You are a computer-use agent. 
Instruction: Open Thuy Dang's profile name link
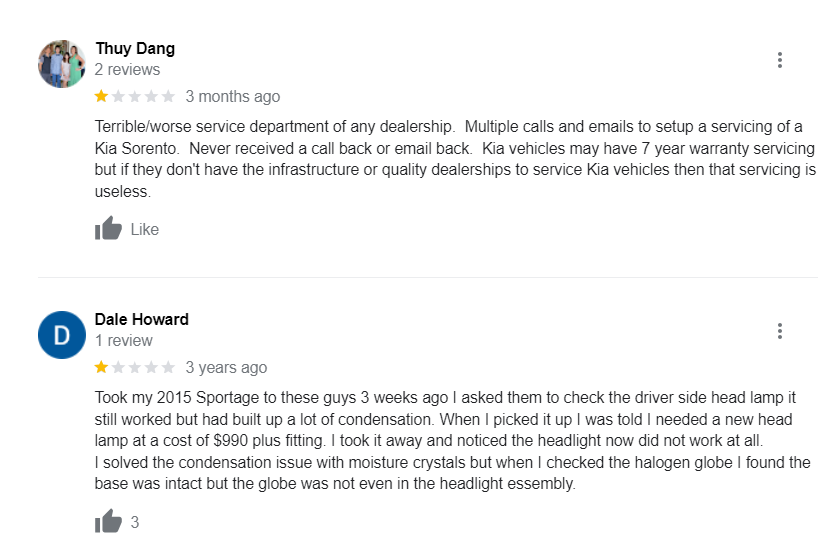tap(135, 48)
